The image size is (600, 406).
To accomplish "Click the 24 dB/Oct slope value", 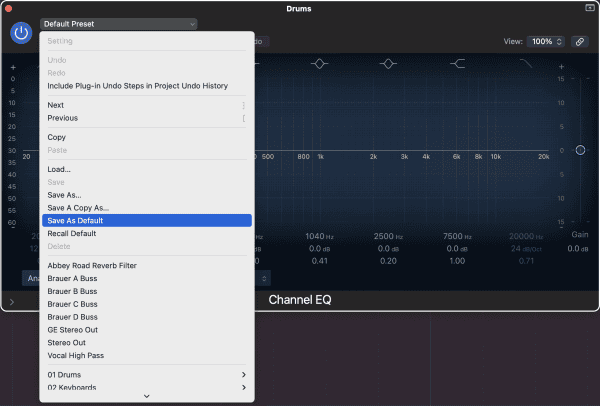I will 526,249.
